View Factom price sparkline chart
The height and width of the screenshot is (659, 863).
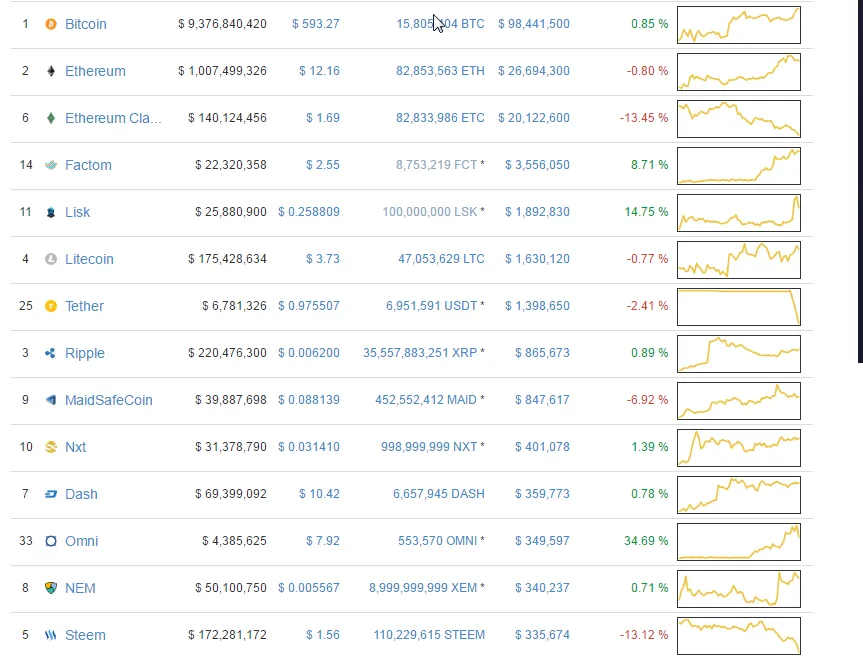[x=739, y=166]
